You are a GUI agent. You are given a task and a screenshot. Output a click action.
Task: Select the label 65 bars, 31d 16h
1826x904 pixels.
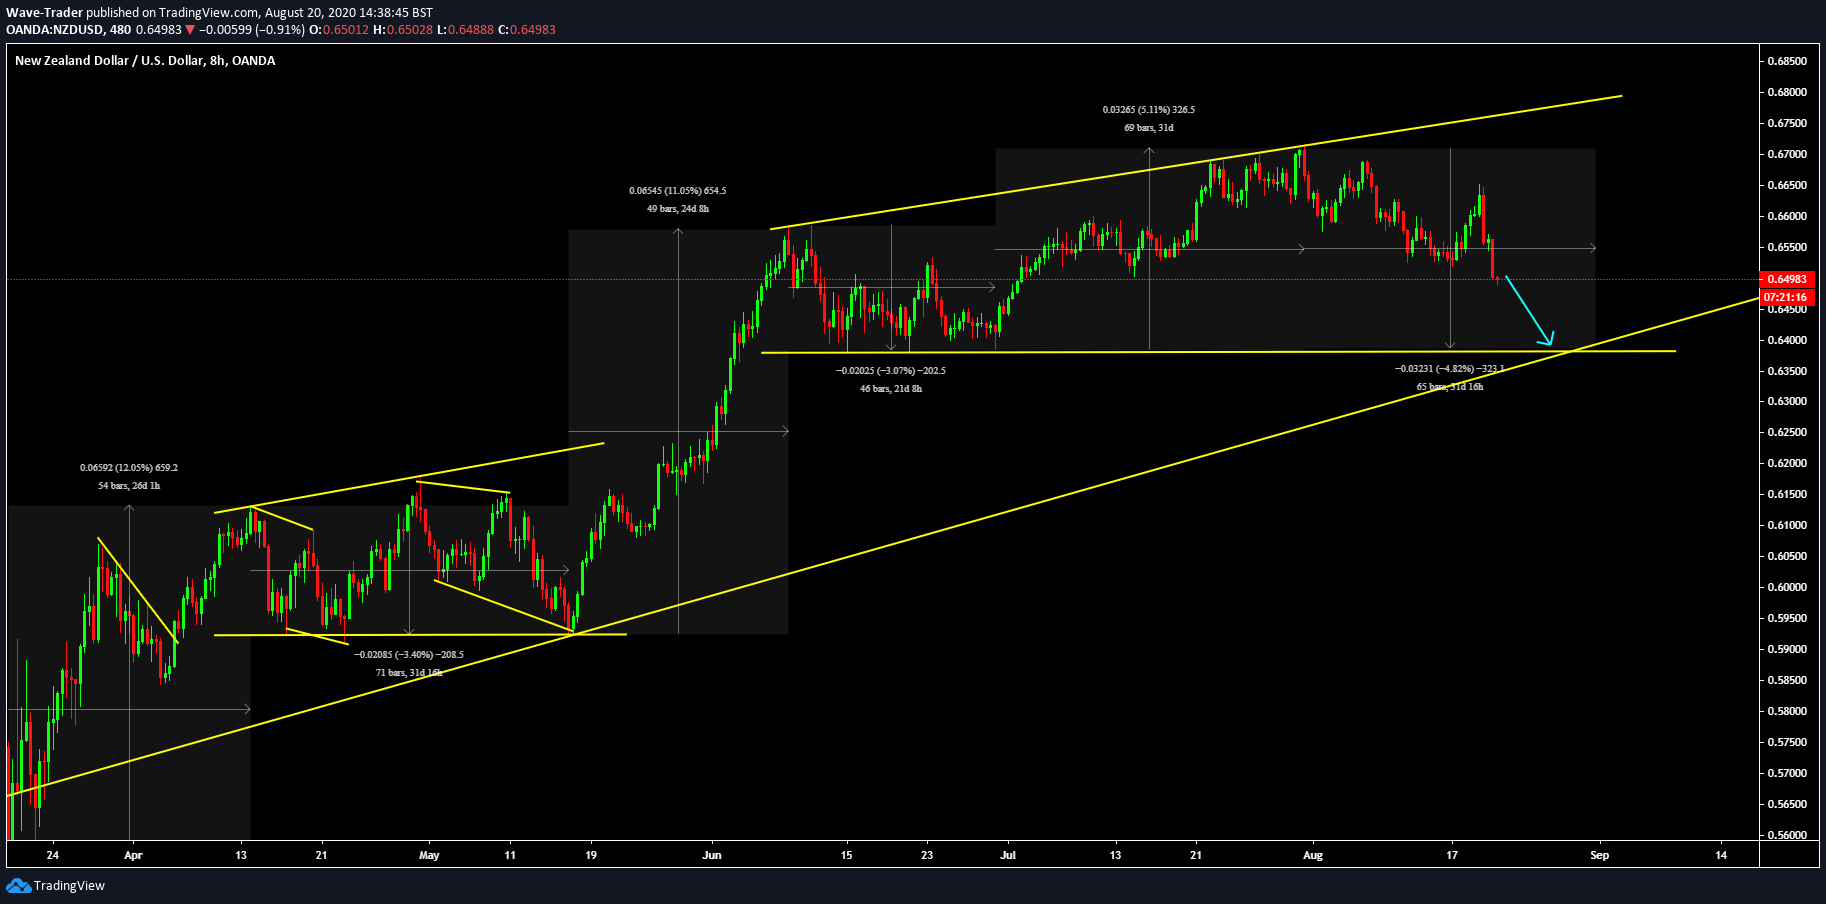click(1450, 387)
